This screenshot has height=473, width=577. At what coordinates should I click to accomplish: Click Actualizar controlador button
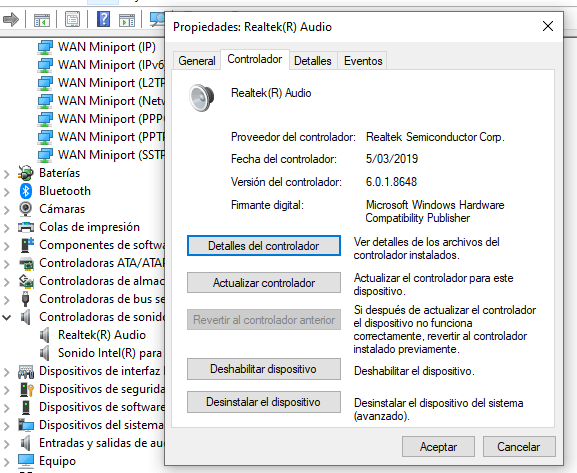pyautogui.click(x=264, y=283)
